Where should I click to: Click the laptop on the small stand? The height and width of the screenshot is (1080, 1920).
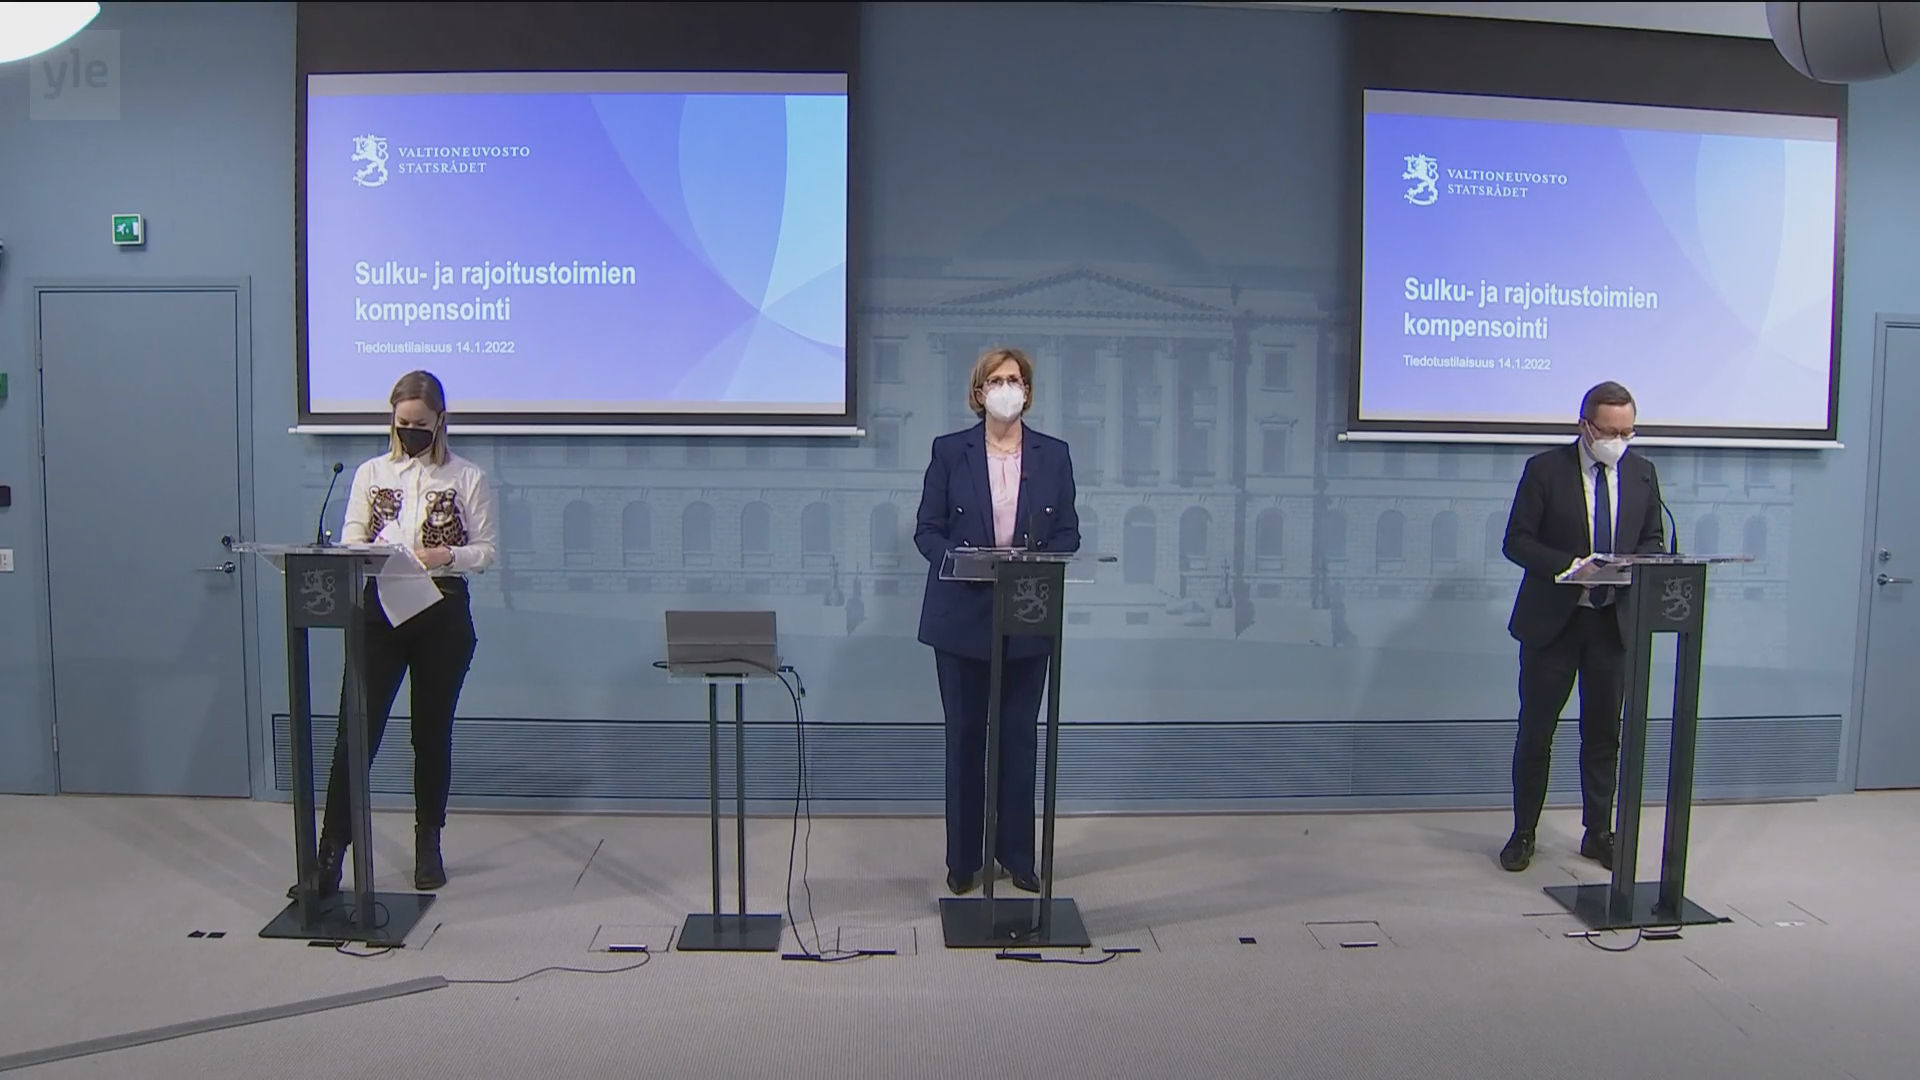(722, 640)
